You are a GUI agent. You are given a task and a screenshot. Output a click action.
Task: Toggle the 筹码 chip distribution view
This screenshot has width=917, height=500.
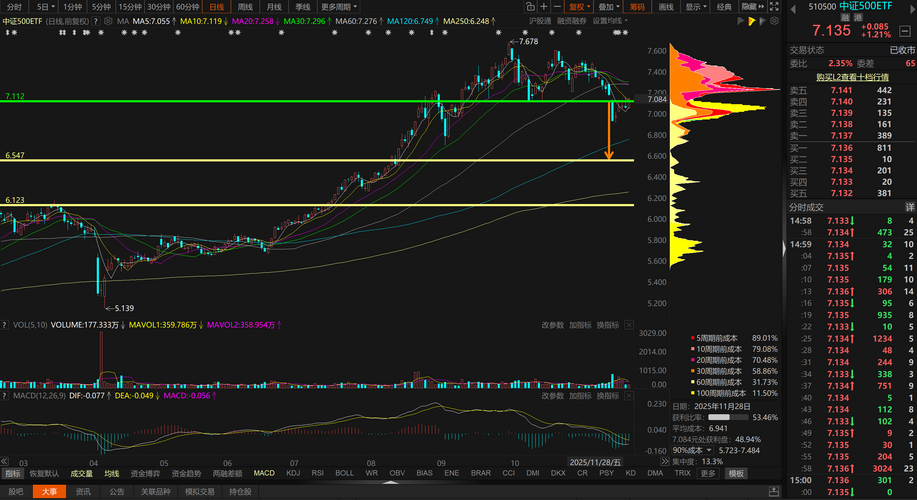click(637, 7)
